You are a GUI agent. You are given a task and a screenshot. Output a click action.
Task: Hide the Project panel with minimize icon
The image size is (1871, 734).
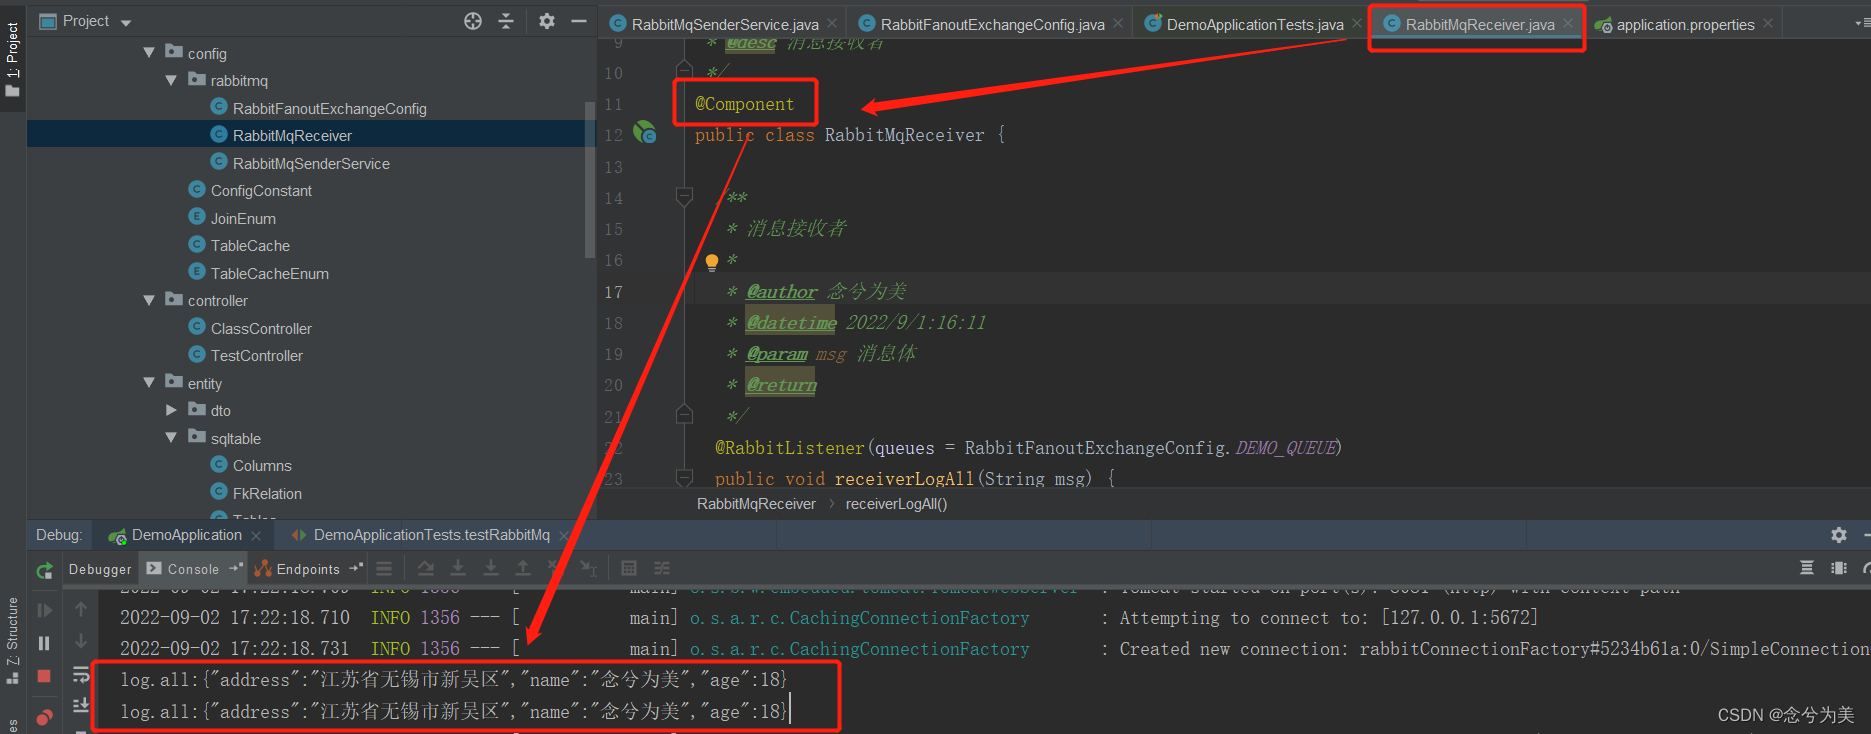[578, 21]
